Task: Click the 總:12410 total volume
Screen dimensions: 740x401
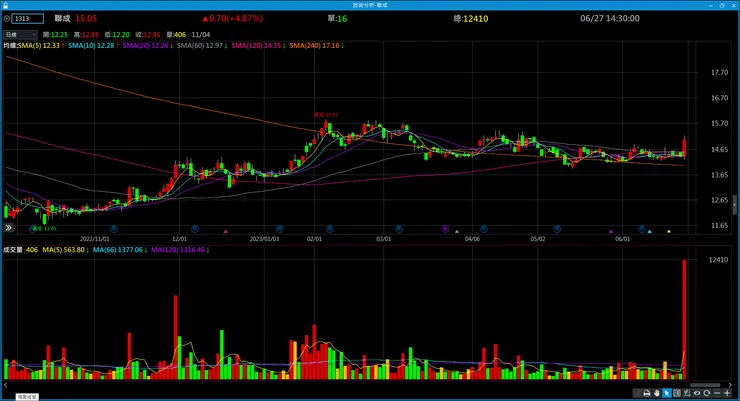Action: coord(471,18)
